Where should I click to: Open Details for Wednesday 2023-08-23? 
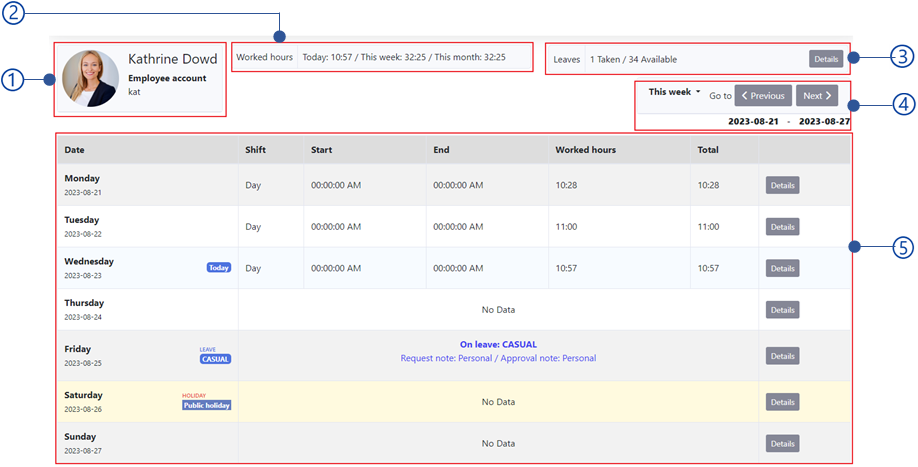(x=782, y=268)
